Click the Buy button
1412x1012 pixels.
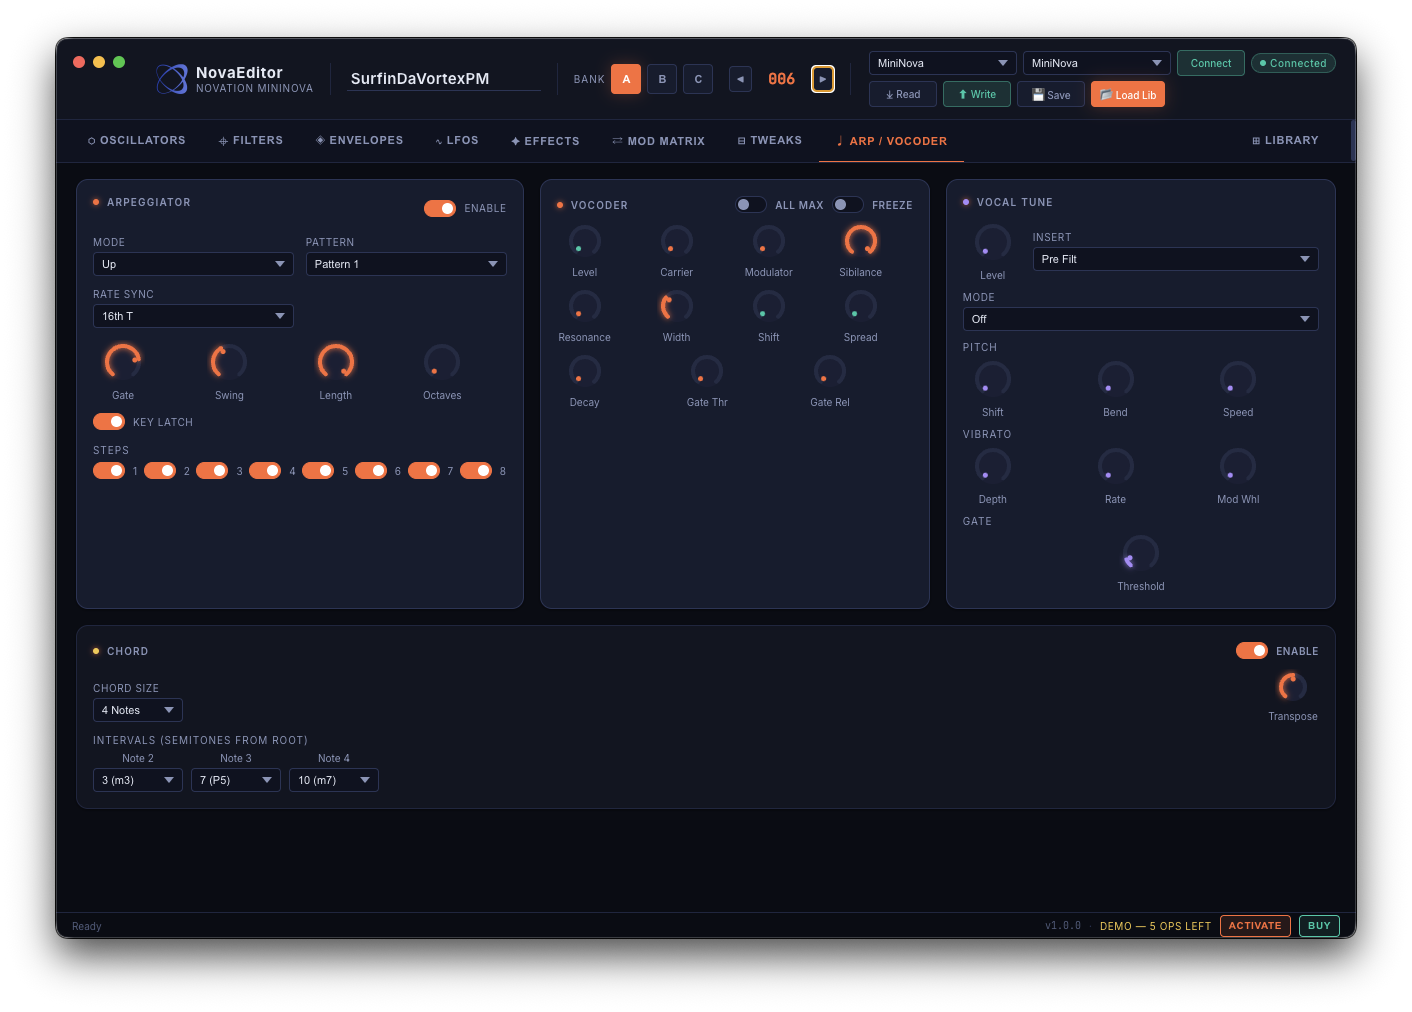[x=1319, y=926]
